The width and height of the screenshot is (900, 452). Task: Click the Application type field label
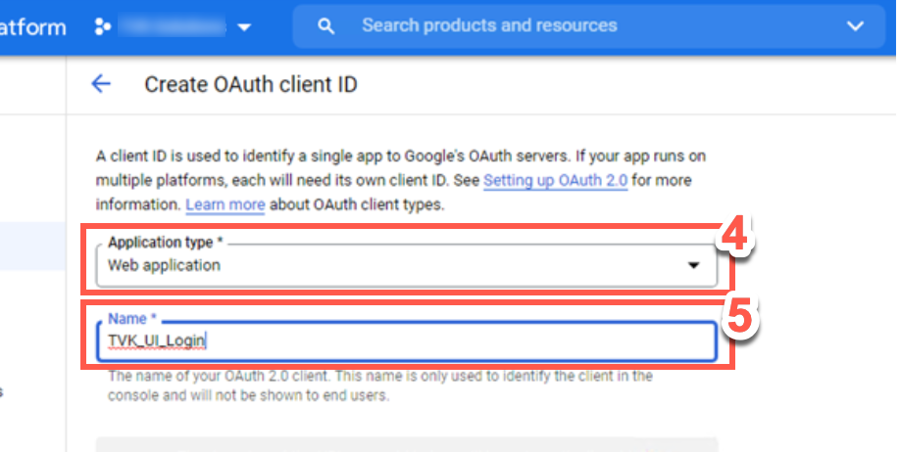pyautogui.click(x=160, y=242)
